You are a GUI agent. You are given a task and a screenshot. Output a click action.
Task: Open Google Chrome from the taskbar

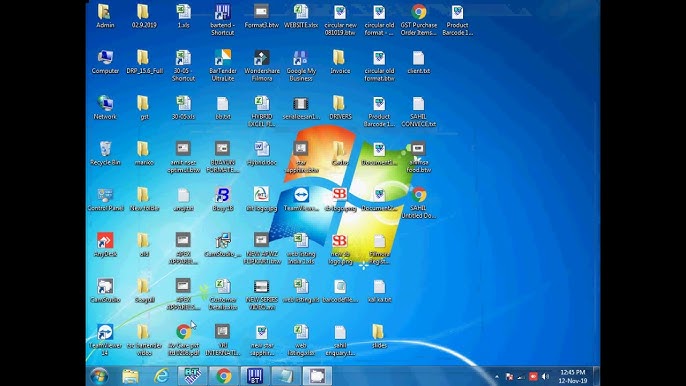(x=224, y=376)
